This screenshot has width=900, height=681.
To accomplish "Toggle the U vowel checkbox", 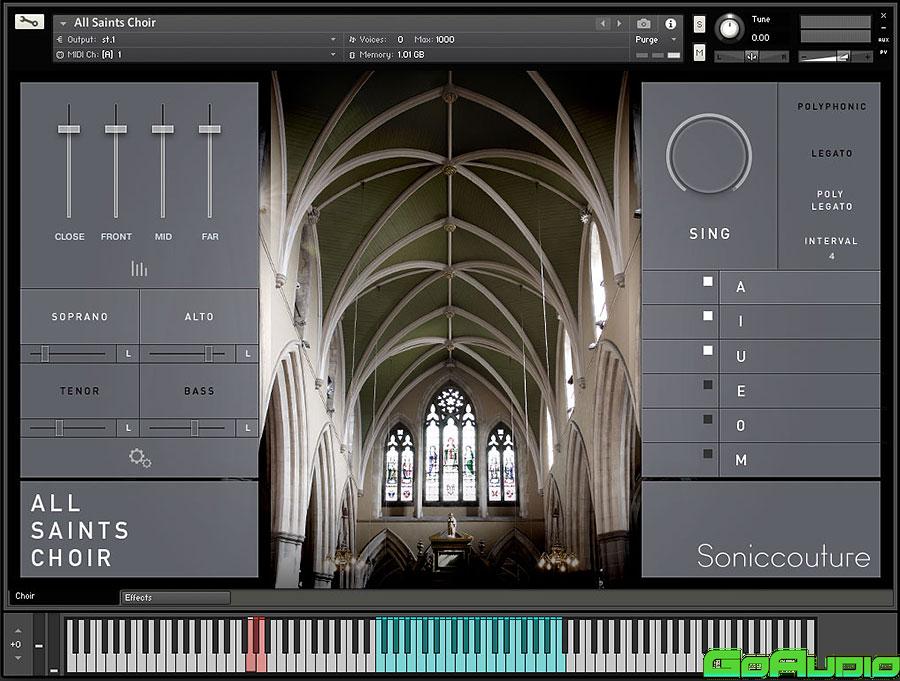I will click(x=708, y=351).
